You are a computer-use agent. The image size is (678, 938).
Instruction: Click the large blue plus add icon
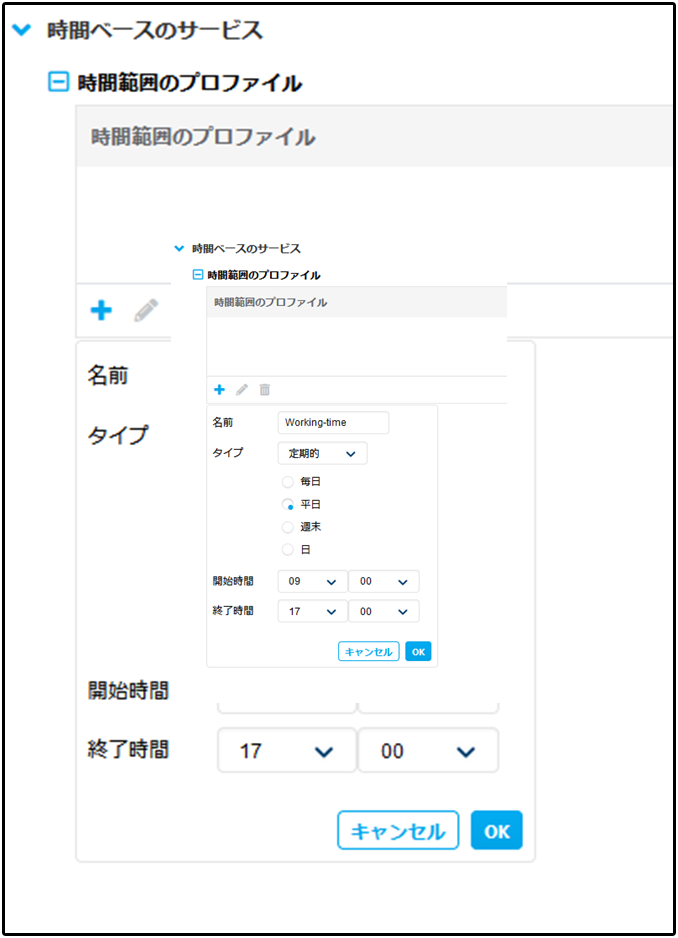pos(101,311)
